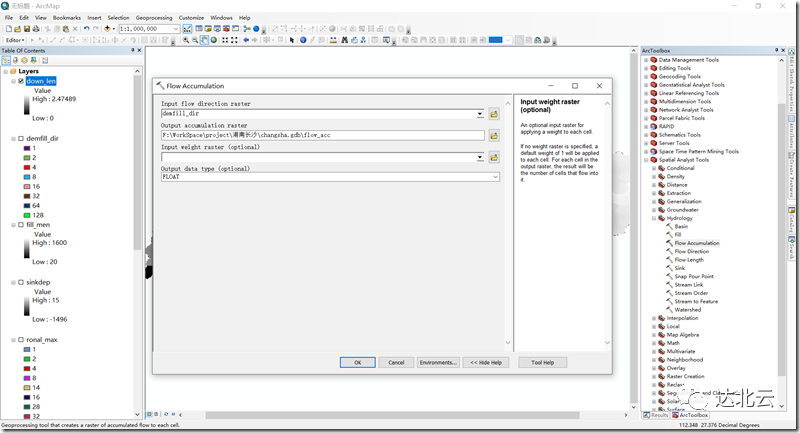Select the Stream Order tool
The width and height of the screenshot is (800, 433).
(x=691, y=293)
